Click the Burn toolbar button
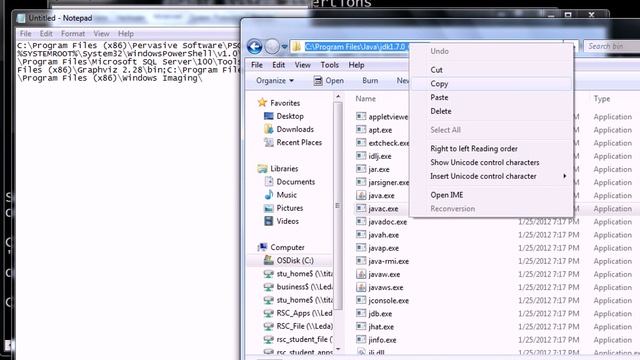Screen dimensions: 640x360 coord(370,81)
